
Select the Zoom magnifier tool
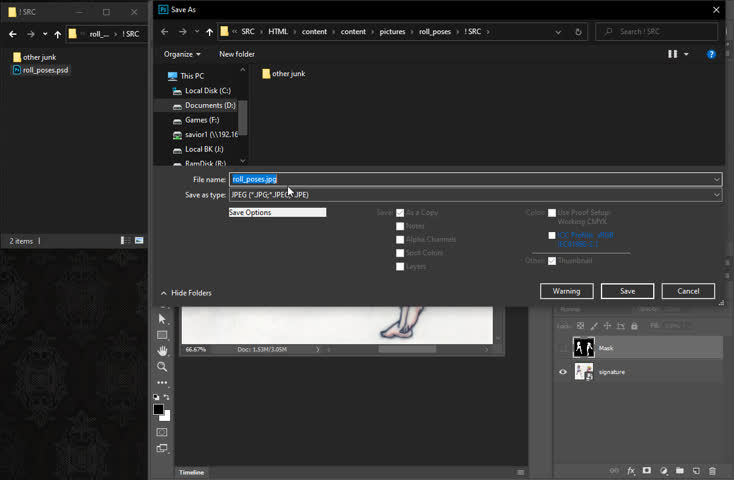162,367
